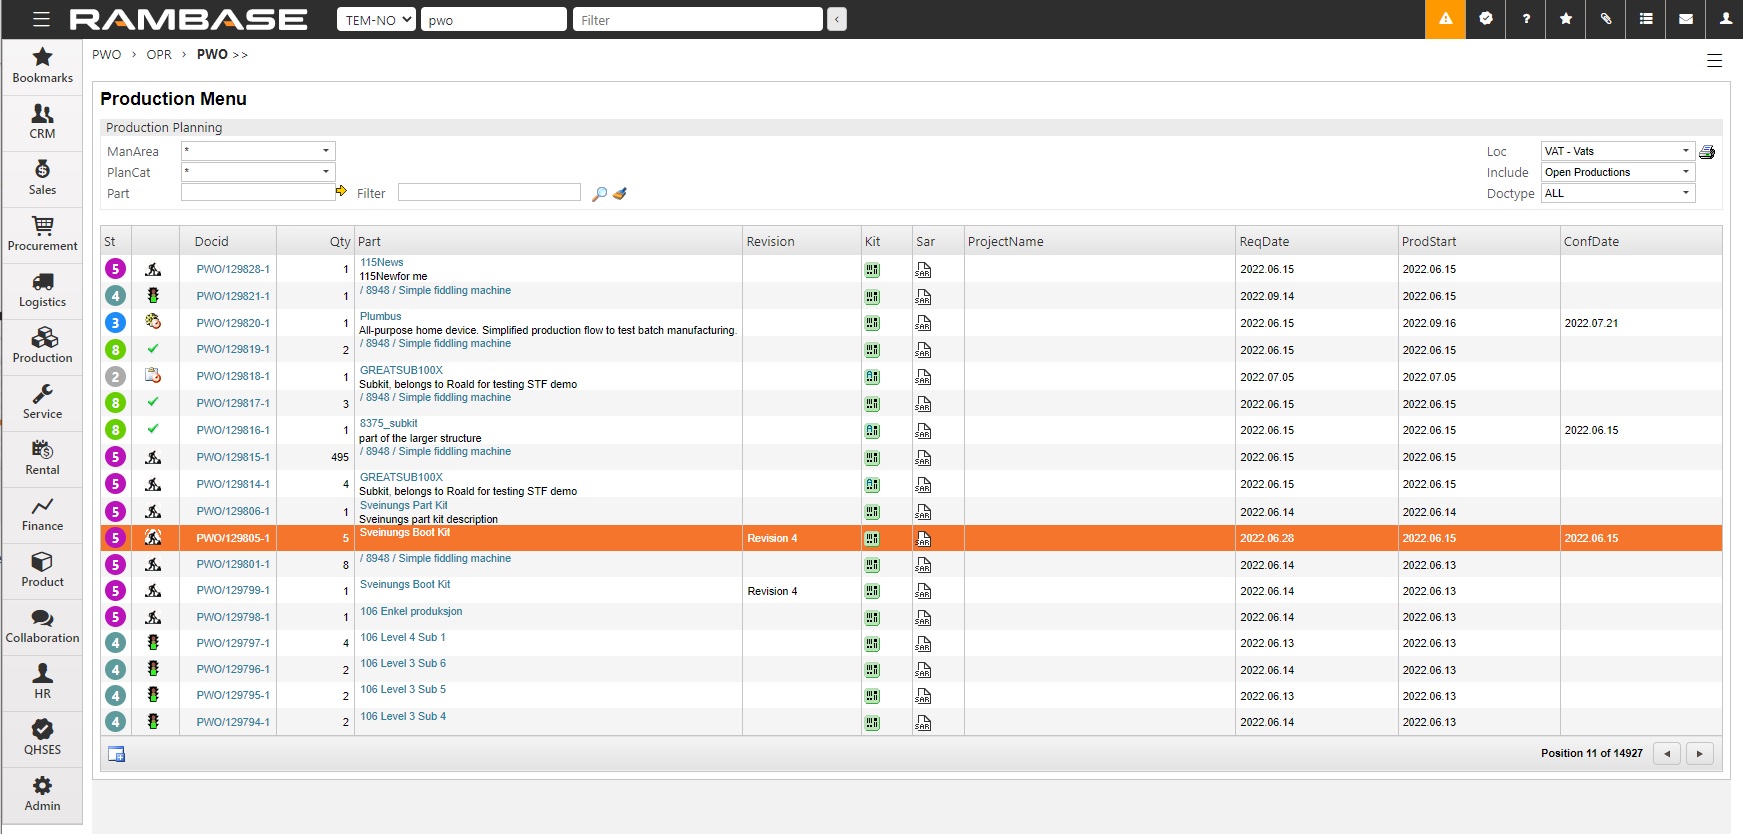The image size is (1743, 834).
Task: Click the circular check badge icon in top bar
Action: pos(1485,19)
